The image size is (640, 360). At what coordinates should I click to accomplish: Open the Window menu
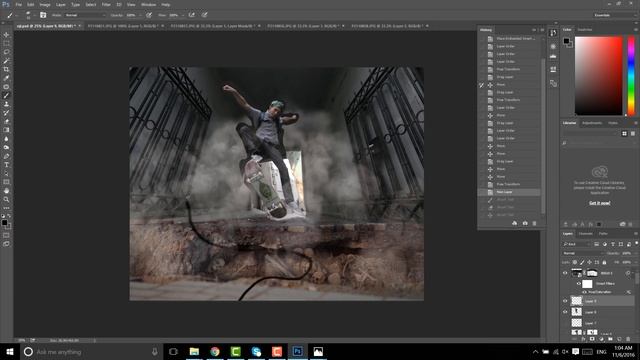point(148,4)
